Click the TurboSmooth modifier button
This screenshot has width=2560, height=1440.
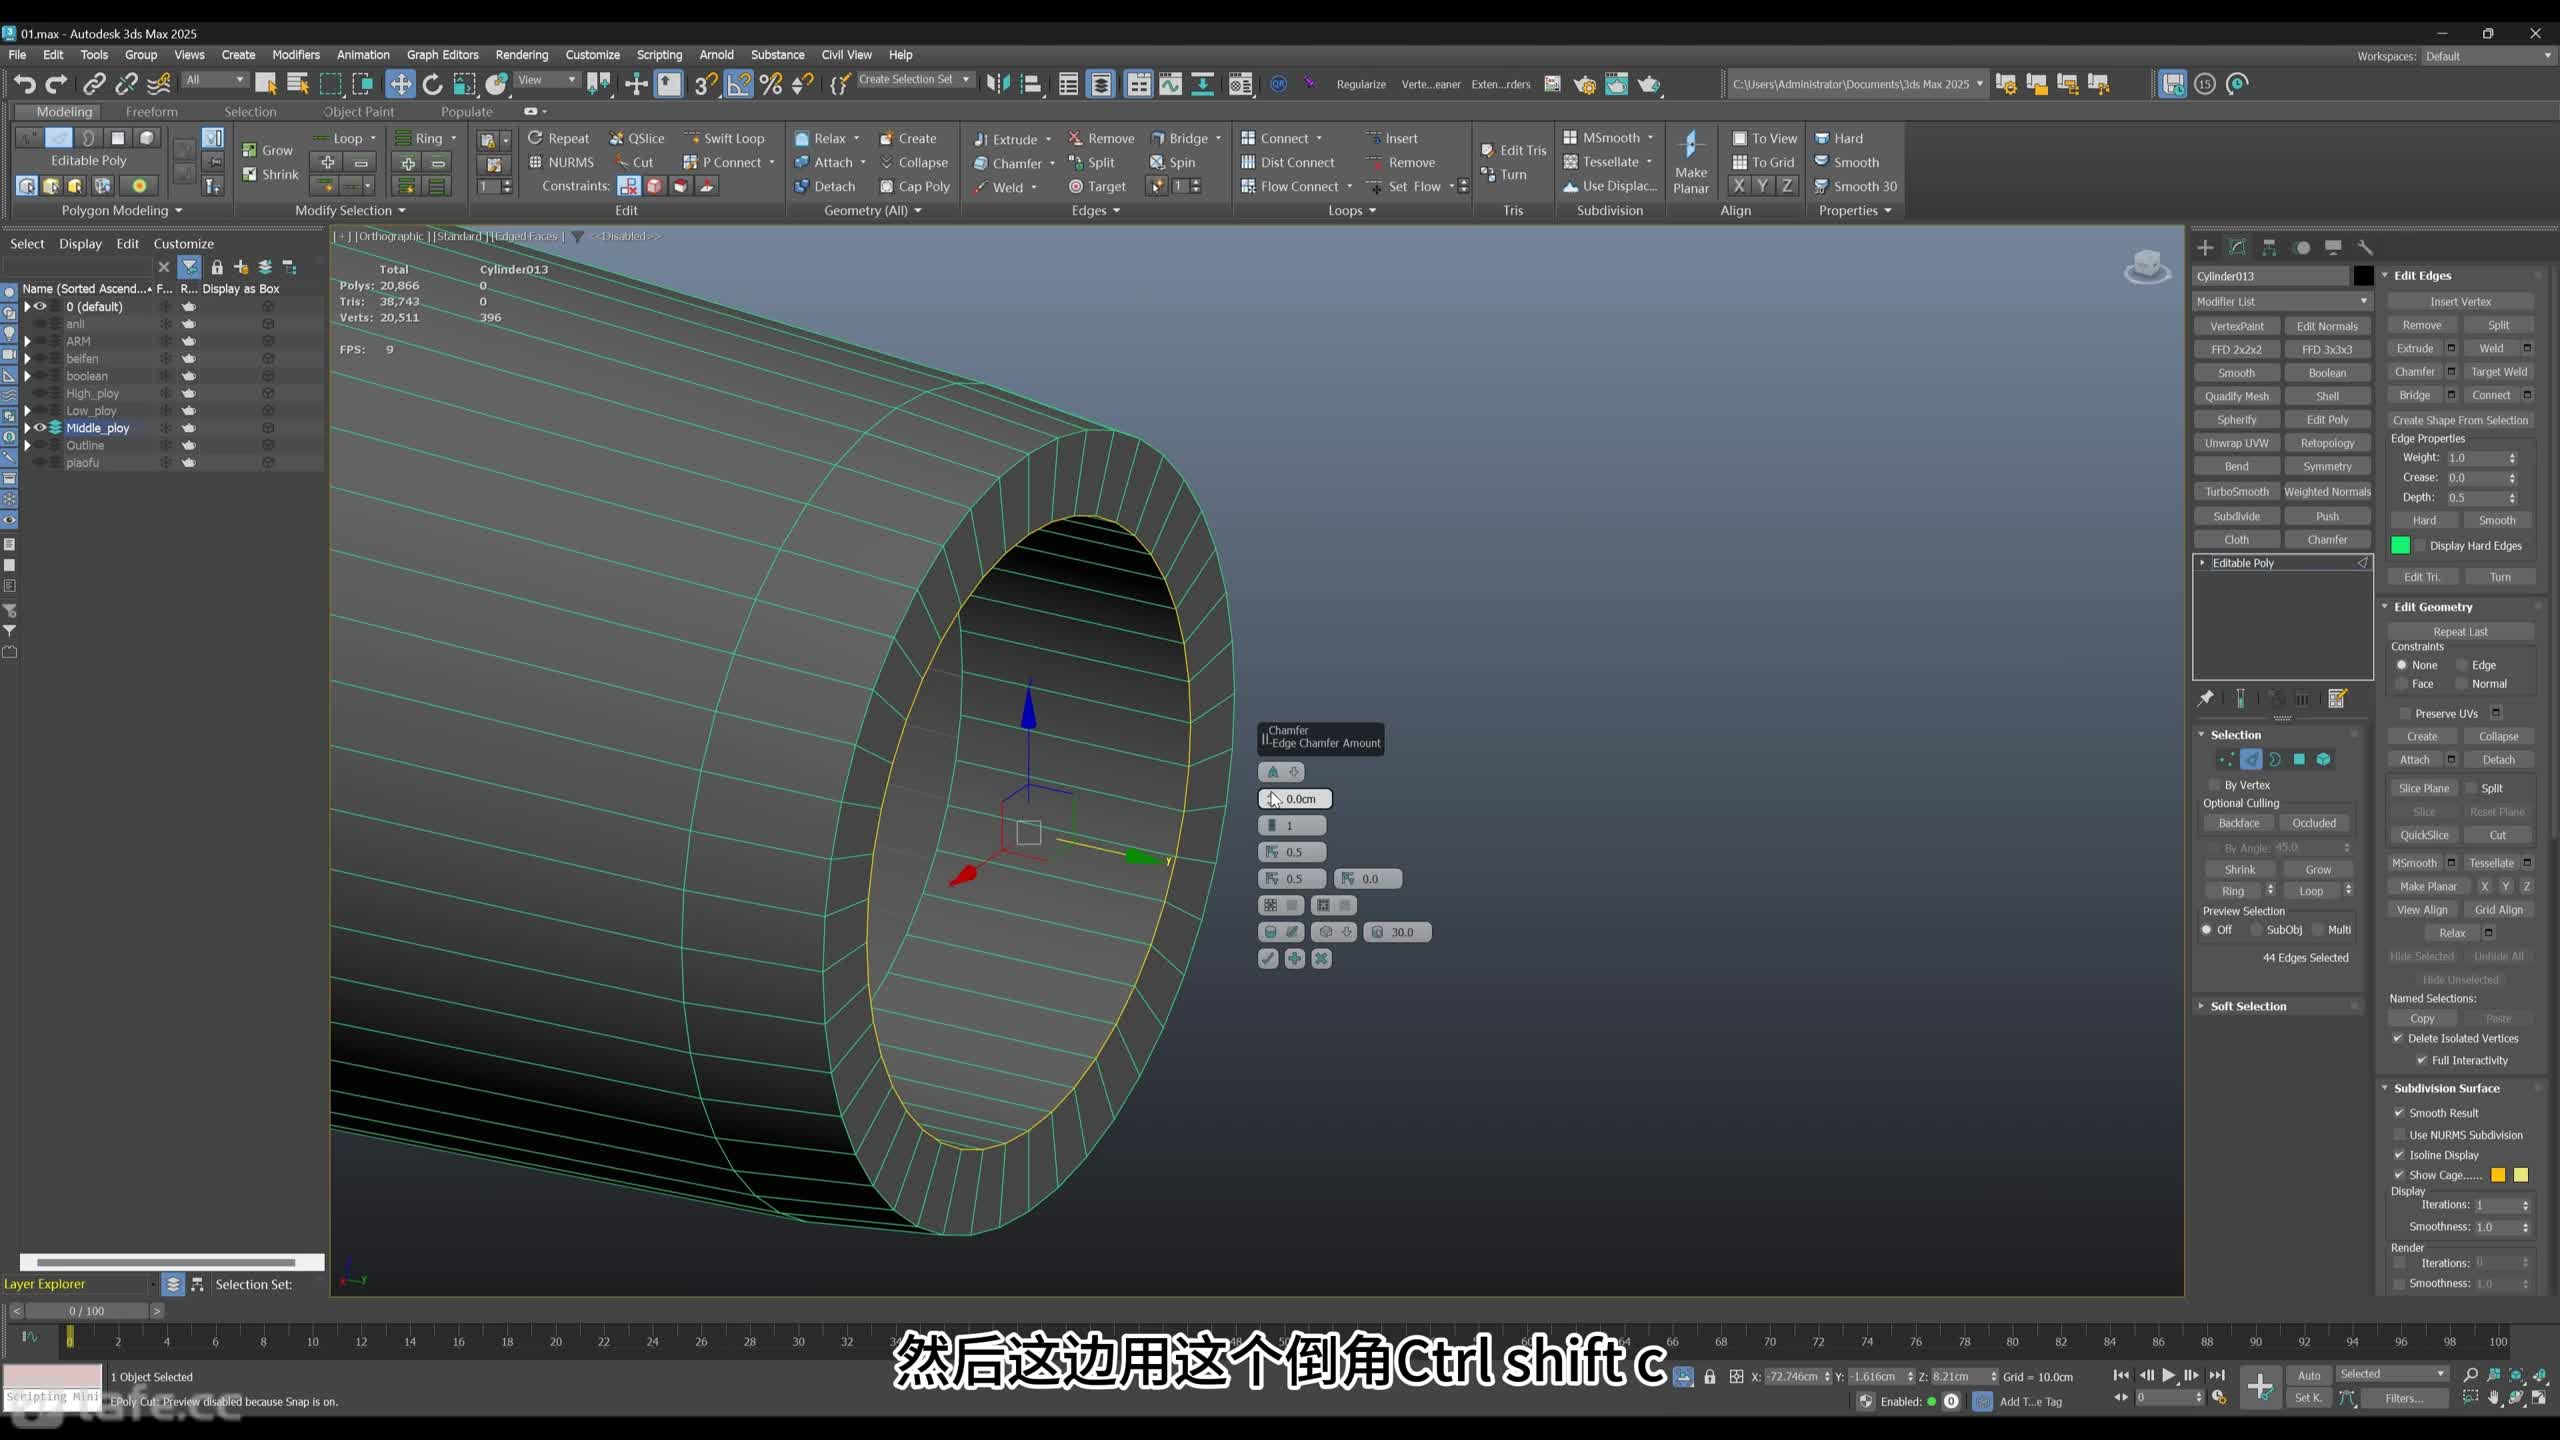pyautogui.click(x=2237, y=492)
